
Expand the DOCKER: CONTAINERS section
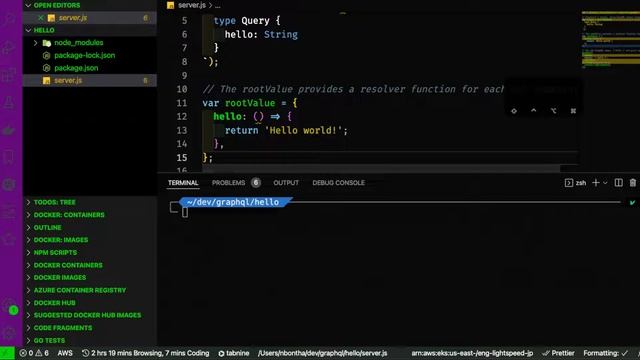[28, 215]
